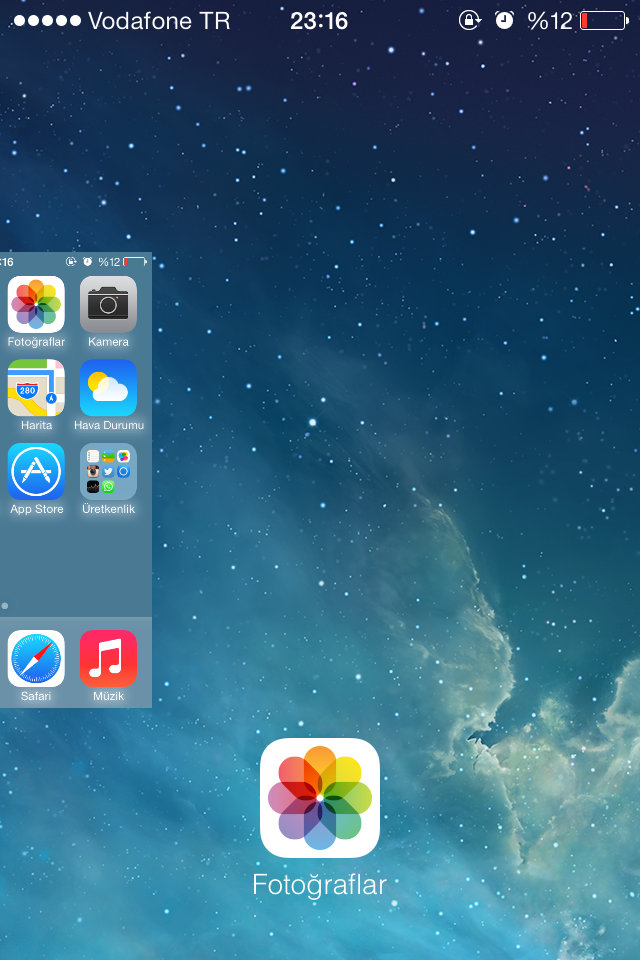Tap the large Fotoğraflar label text
Image resolution: width=640 pixels, height=960 pixels.
click(320, 885)
